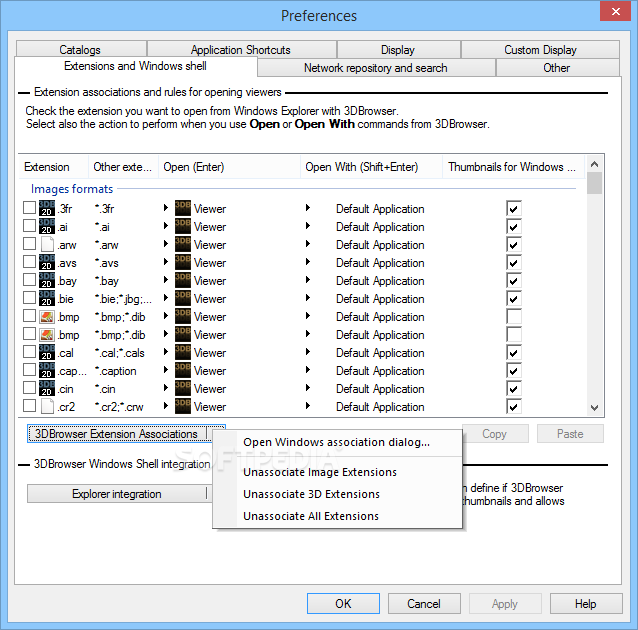The height and width of the screenshot is (630, 638).
Task: Click the Viewer icon in the .caption row
Action: click(183, 370)
